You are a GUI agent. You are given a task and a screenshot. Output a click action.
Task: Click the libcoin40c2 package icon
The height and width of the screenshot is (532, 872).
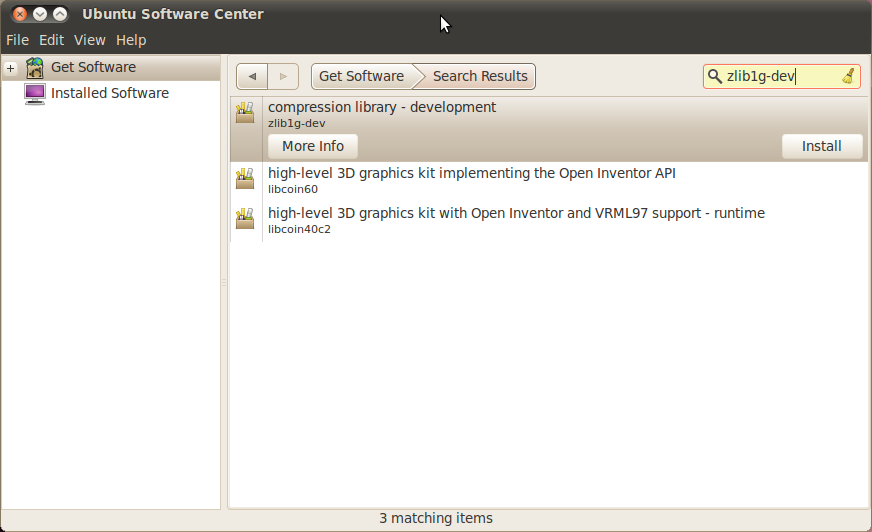click(245, 219)
